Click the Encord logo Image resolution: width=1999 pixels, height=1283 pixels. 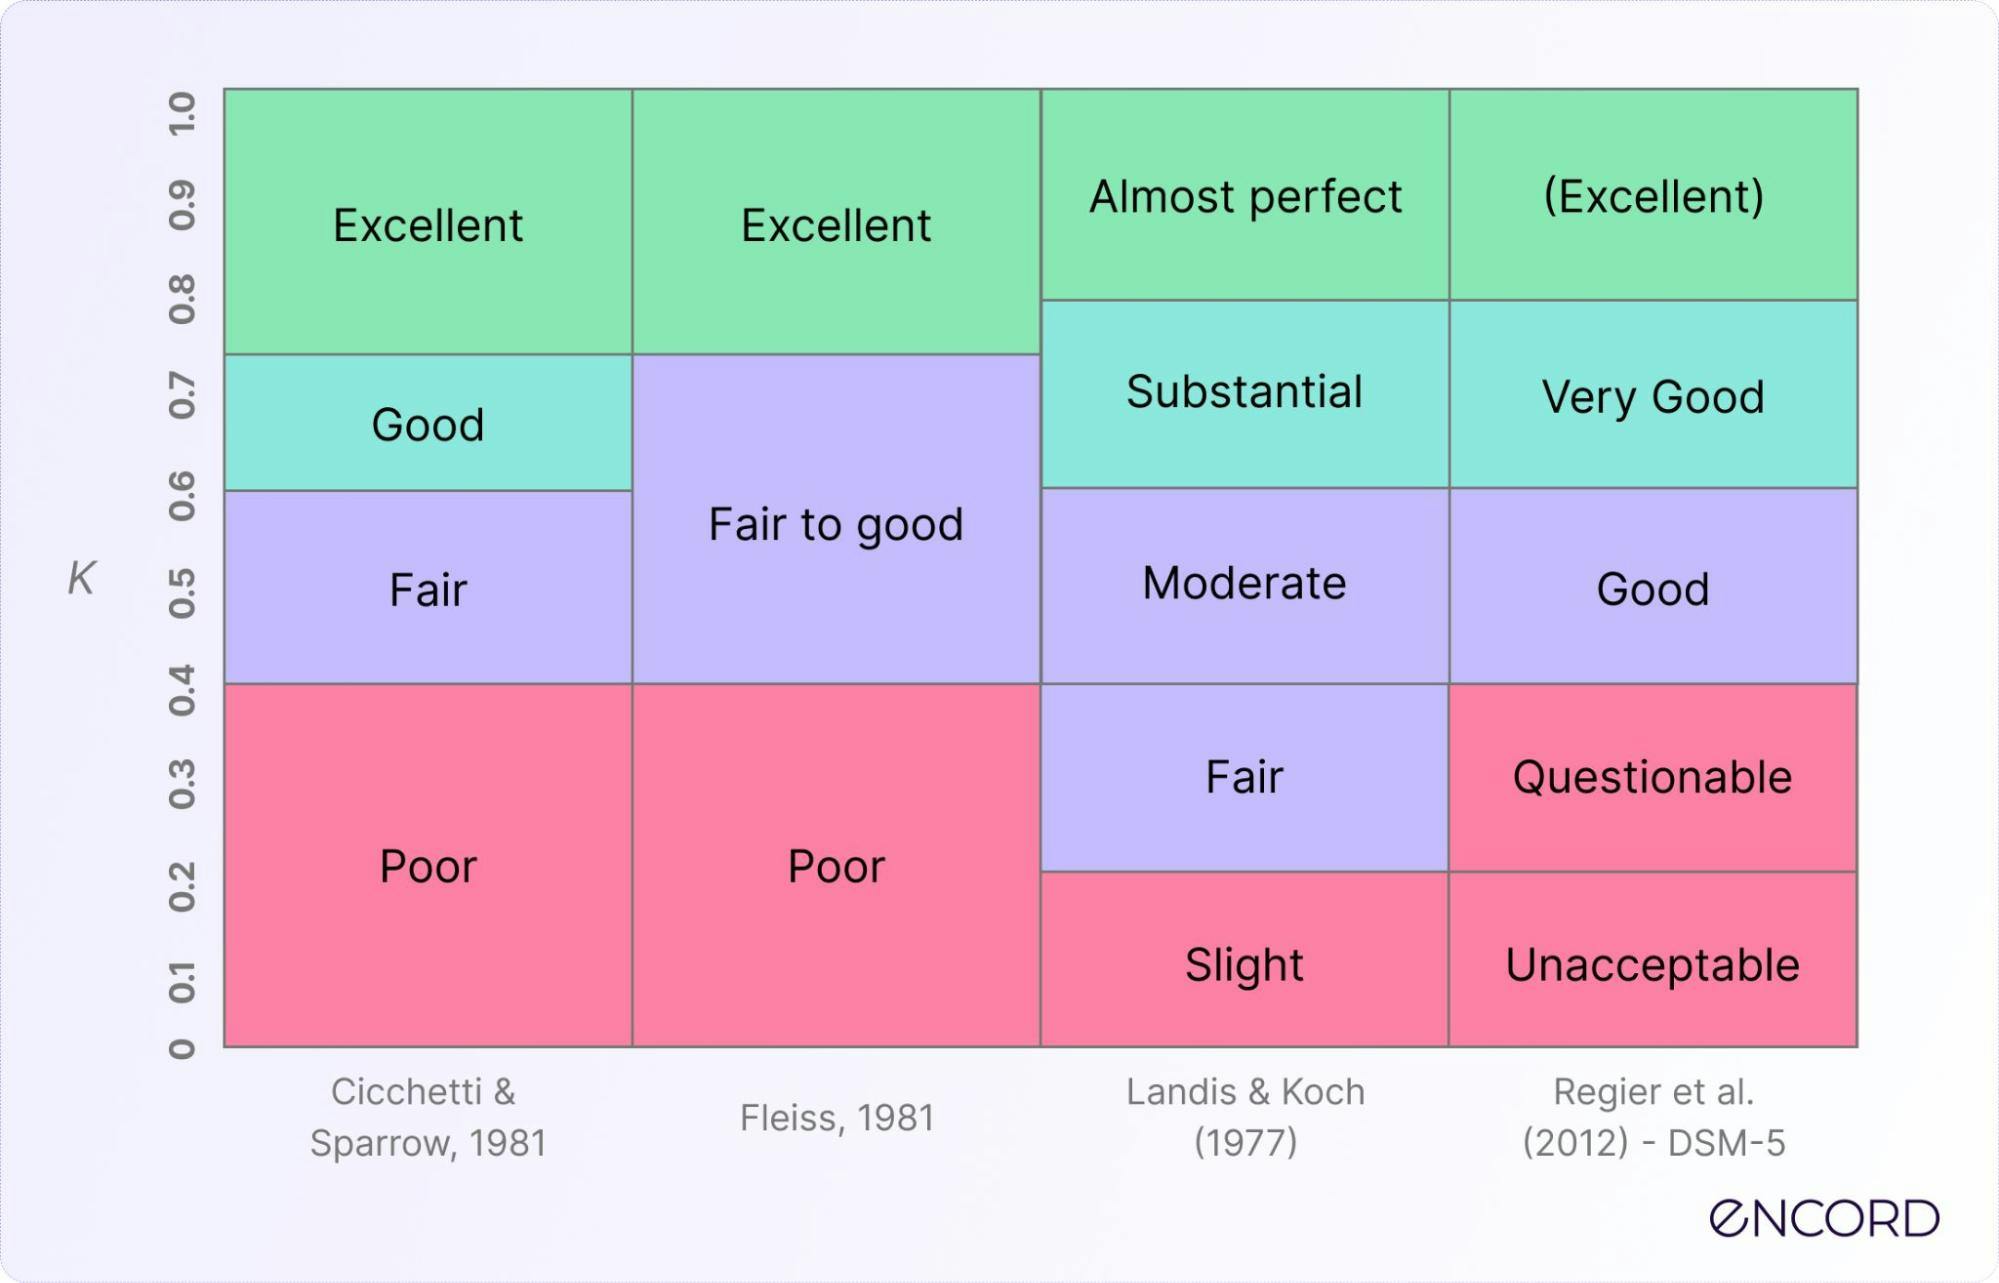point(1823,1218)
